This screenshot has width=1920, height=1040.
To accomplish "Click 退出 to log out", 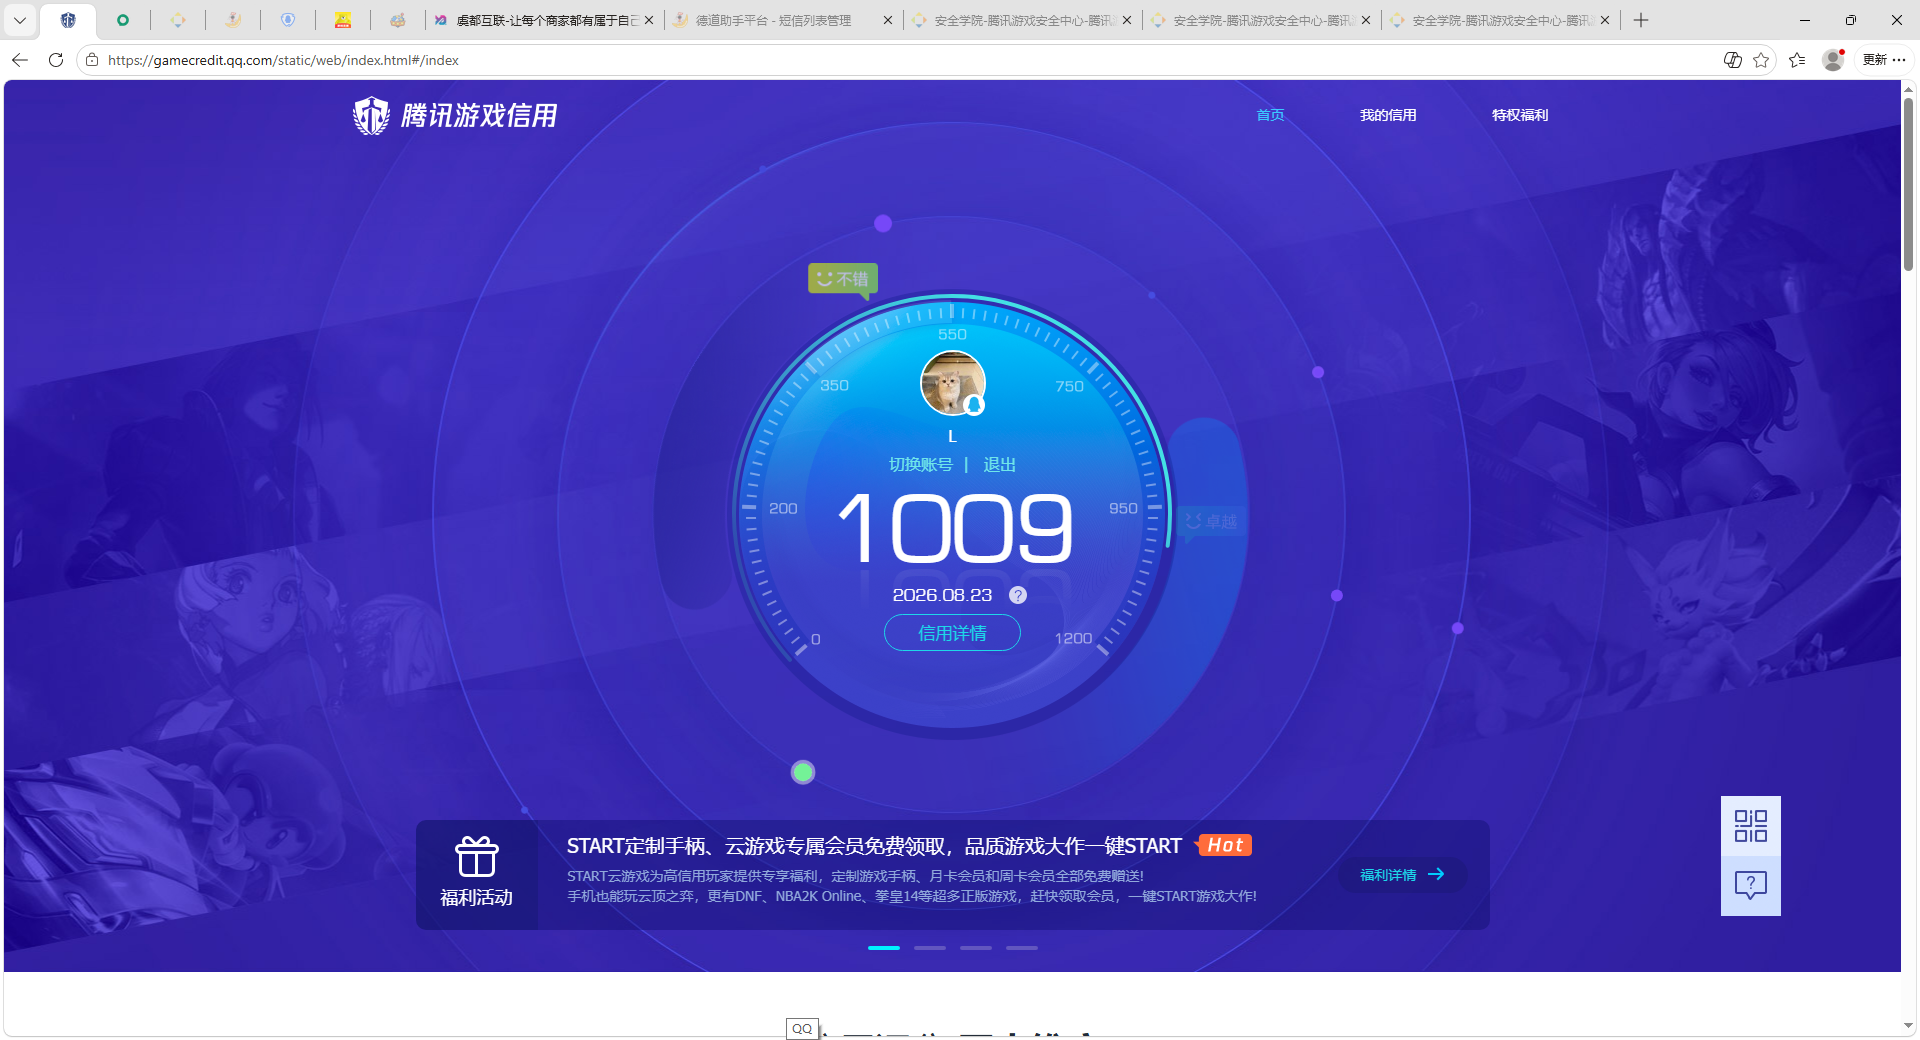I will pos(999,465).
